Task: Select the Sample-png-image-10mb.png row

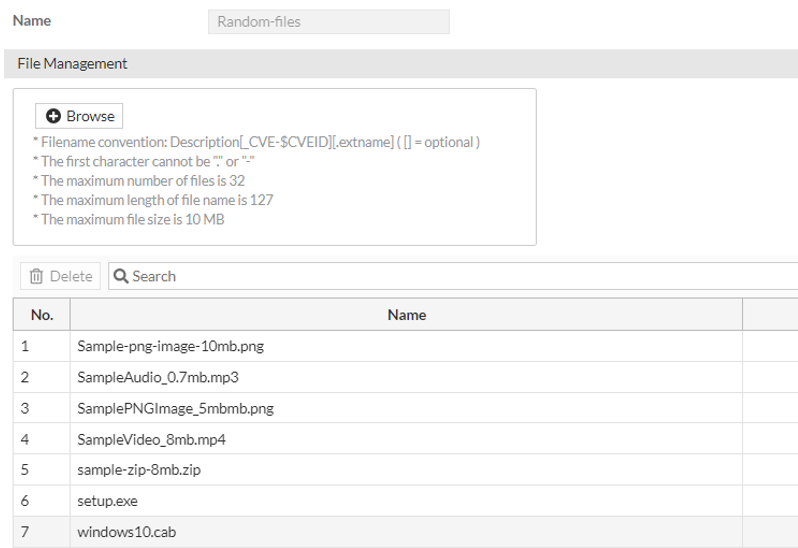Action: 170,346
